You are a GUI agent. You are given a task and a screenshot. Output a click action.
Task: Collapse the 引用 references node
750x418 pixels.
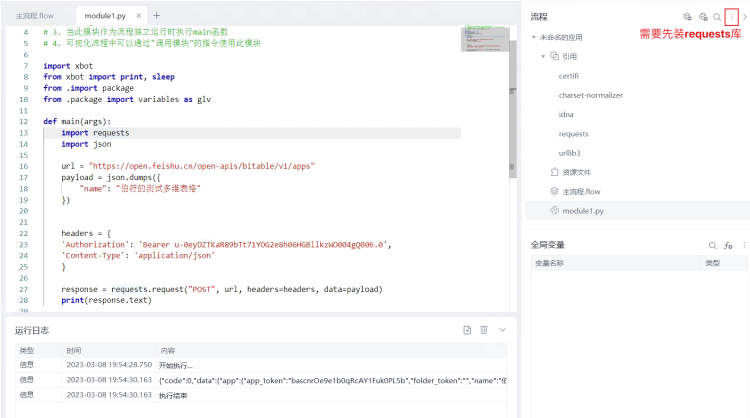(x=544, y=57)
